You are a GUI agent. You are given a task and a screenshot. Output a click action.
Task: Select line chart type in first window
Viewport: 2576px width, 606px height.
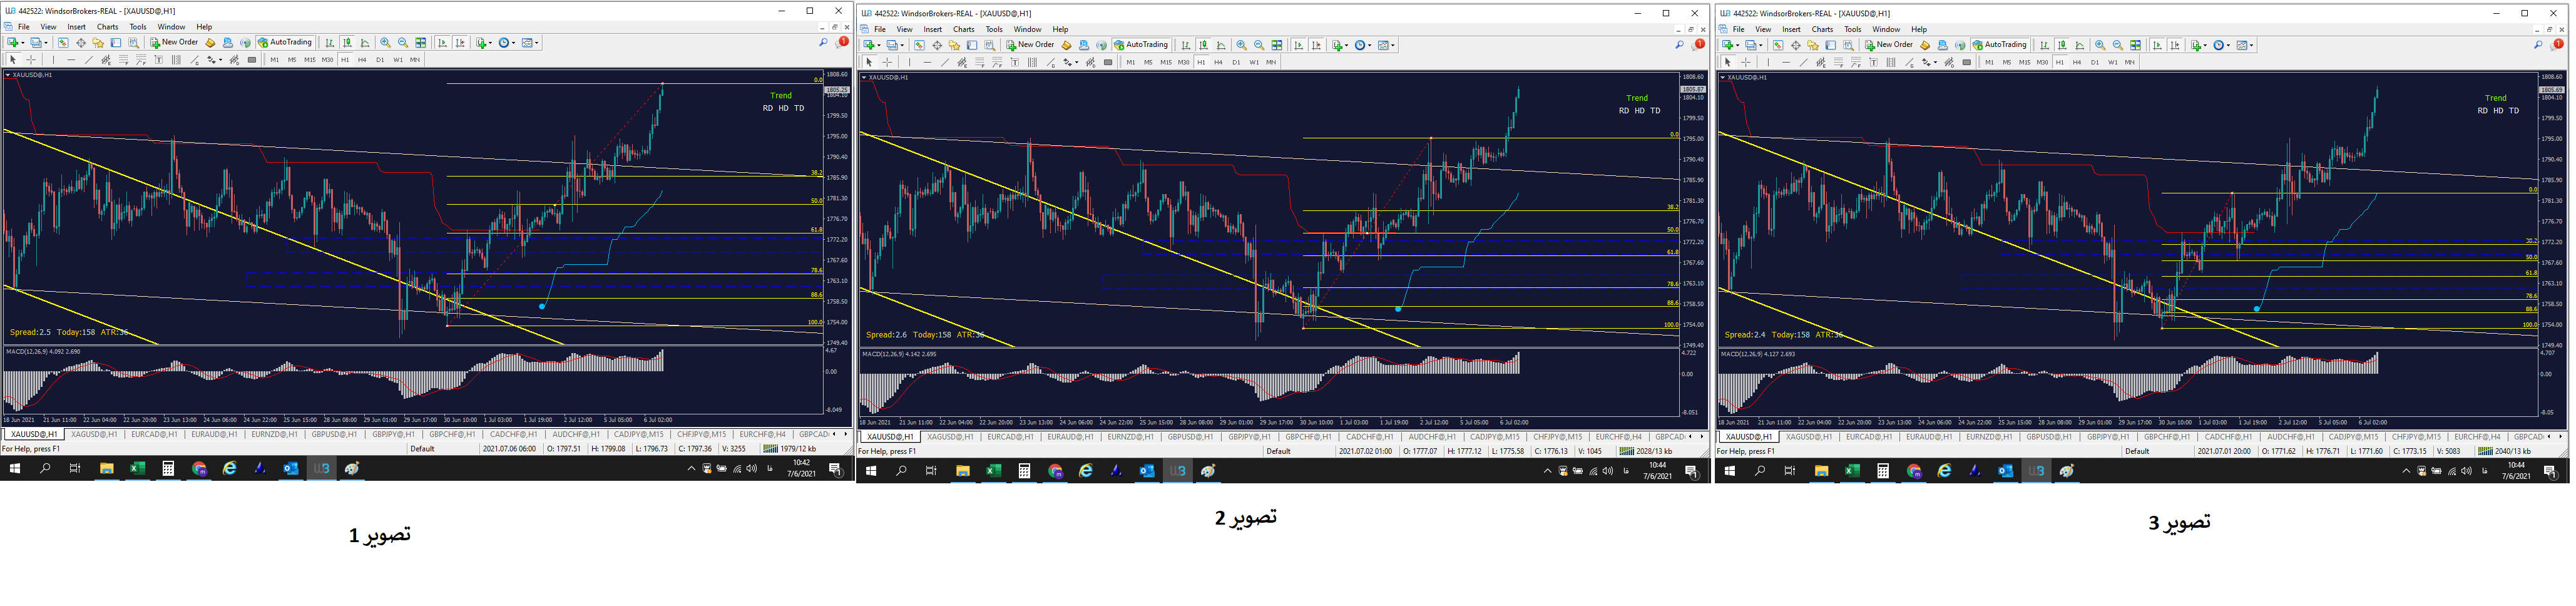pos(365,43)
